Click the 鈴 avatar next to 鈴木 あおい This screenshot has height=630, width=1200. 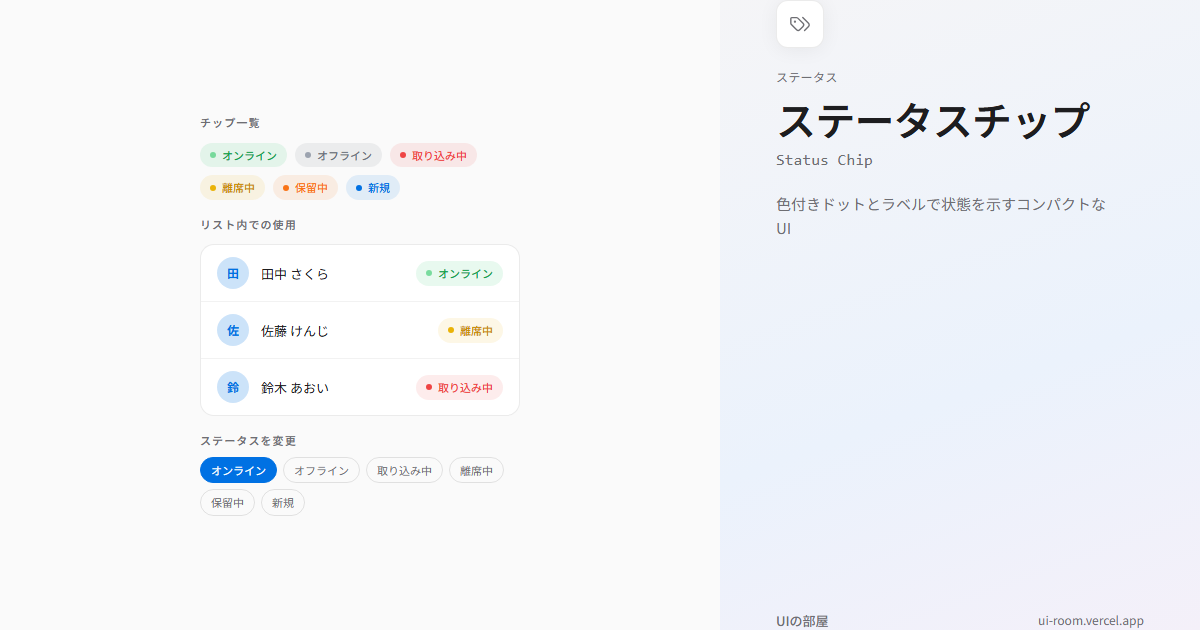click(x=233, y=387)
